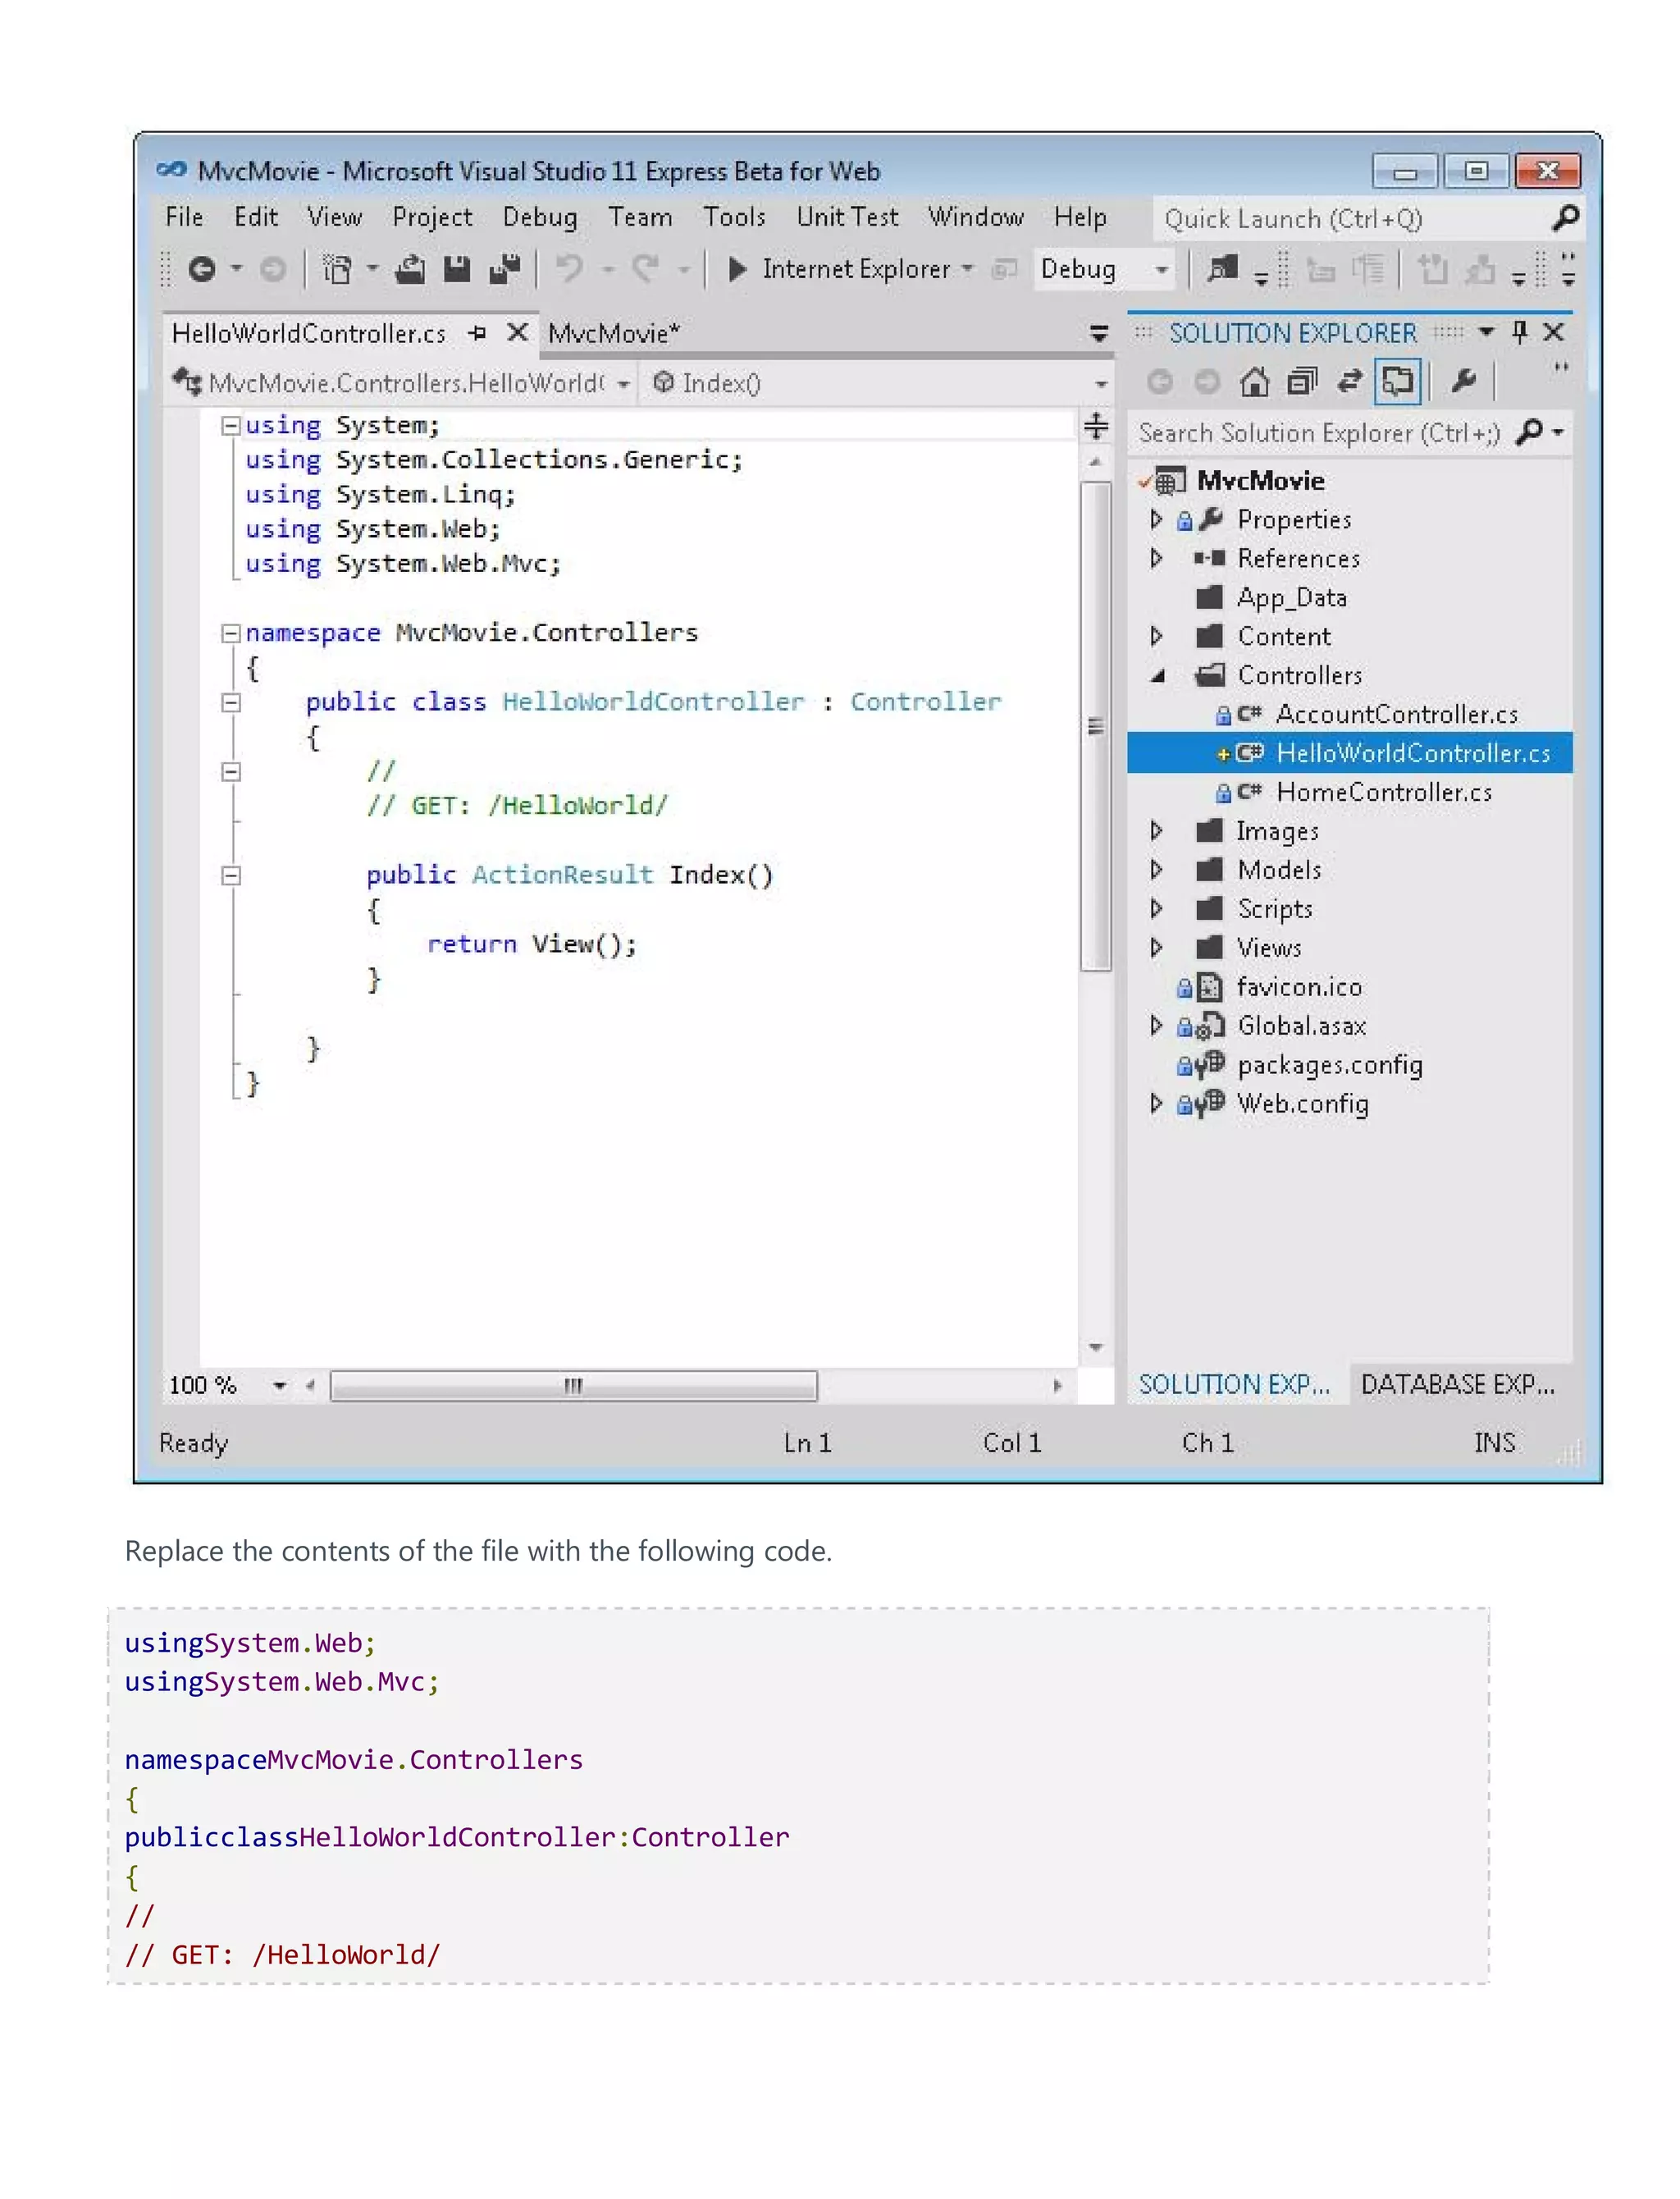Select packages.config in Solution Explorer
Image resolution: width=1680 pixels, height=2199 pixels.
[1329, 1065]
